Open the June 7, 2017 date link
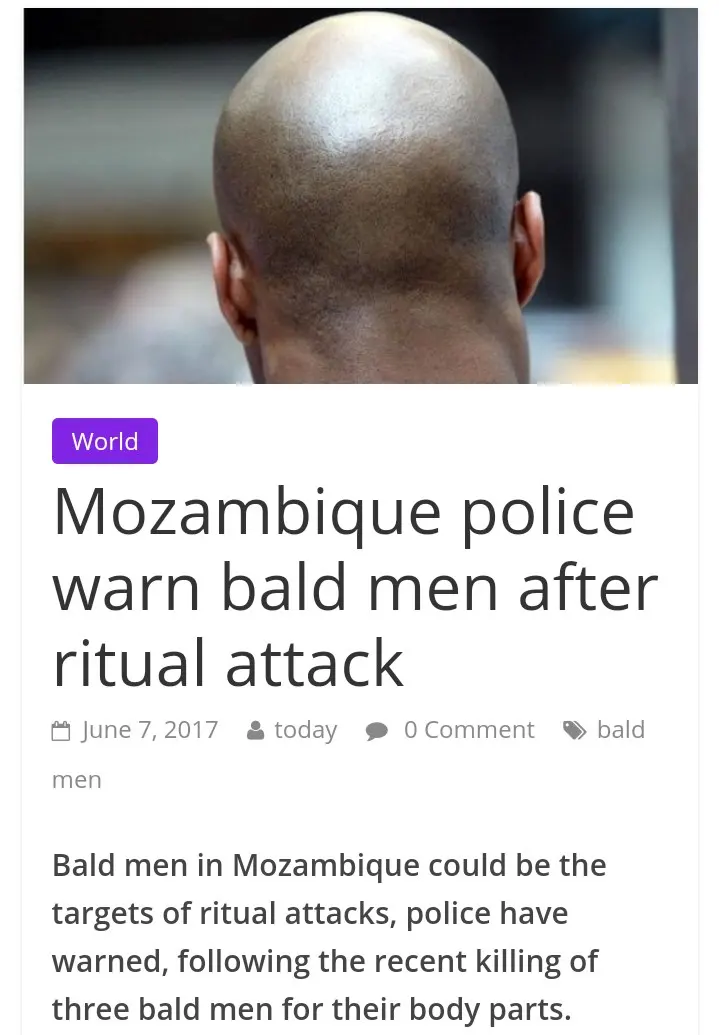 150,730
